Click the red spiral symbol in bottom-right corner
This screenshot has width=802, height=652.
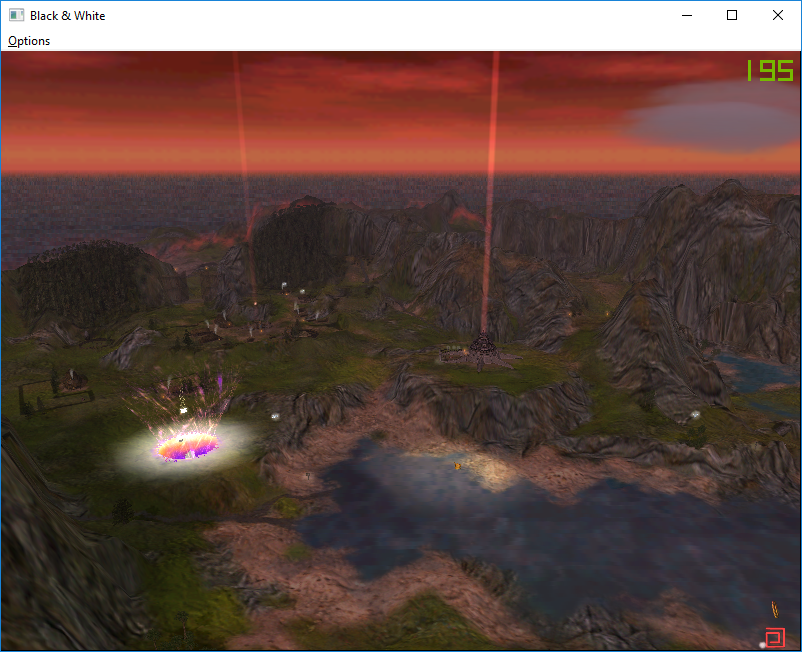click(775, 638)
